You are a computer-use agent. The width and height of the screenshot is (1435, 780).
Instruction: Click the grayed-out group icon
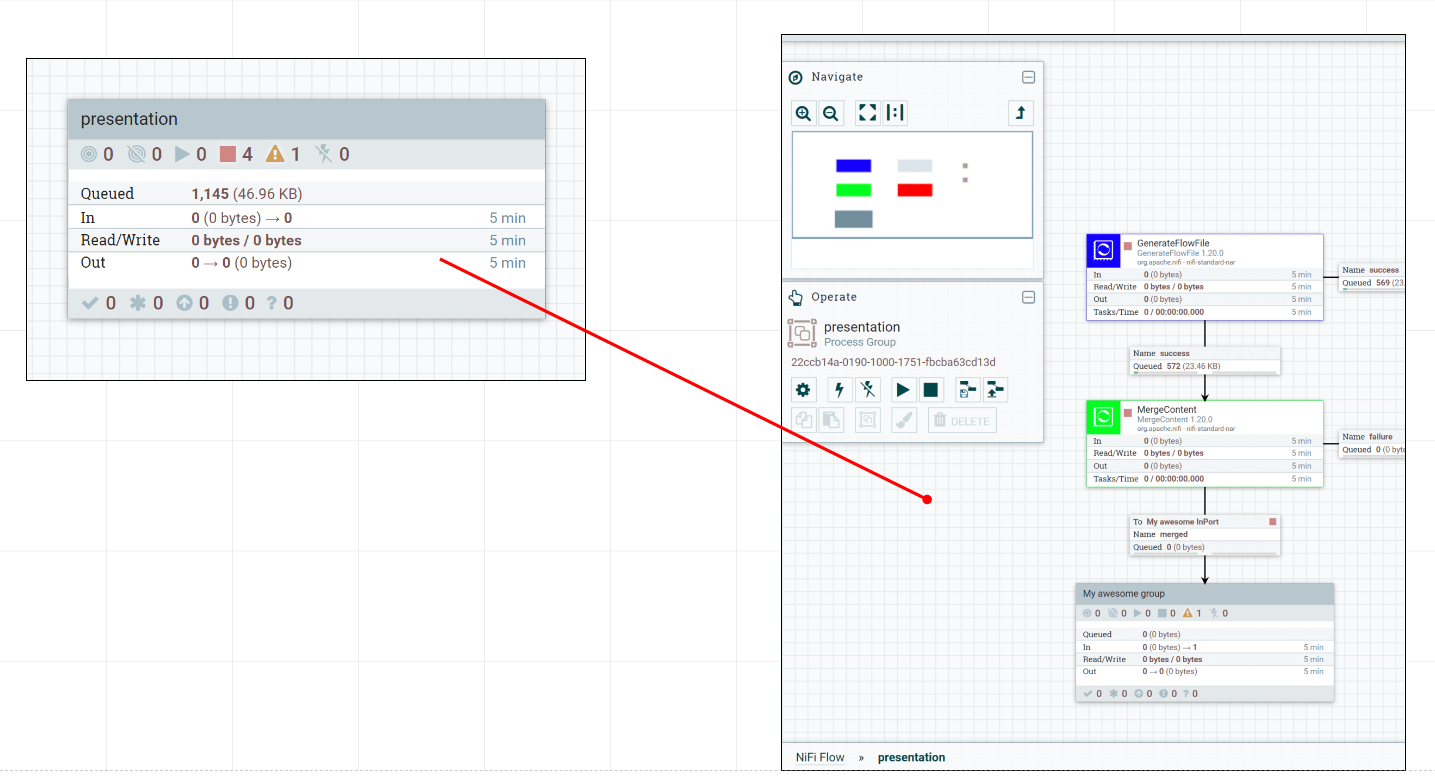[x=868, y=420]
